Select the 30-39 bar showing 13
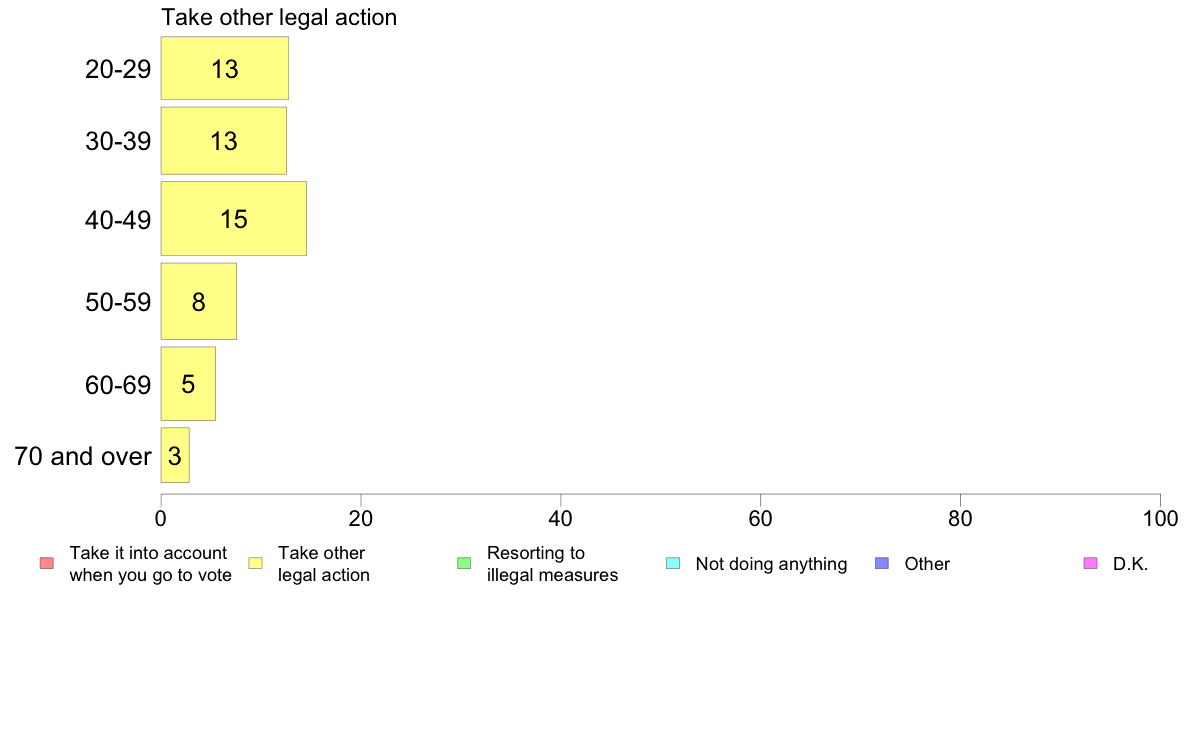Screen dimensions: 1188x736 (224, 141)
